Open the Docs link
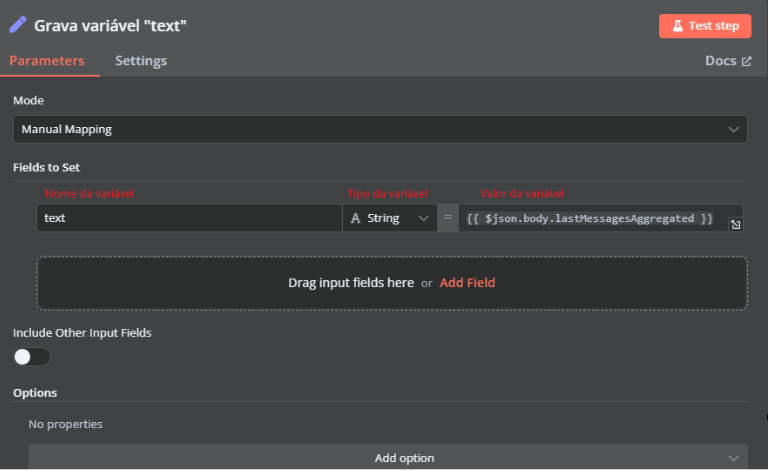Viewport: 768px width, 470px height. [x=720, y=61]
